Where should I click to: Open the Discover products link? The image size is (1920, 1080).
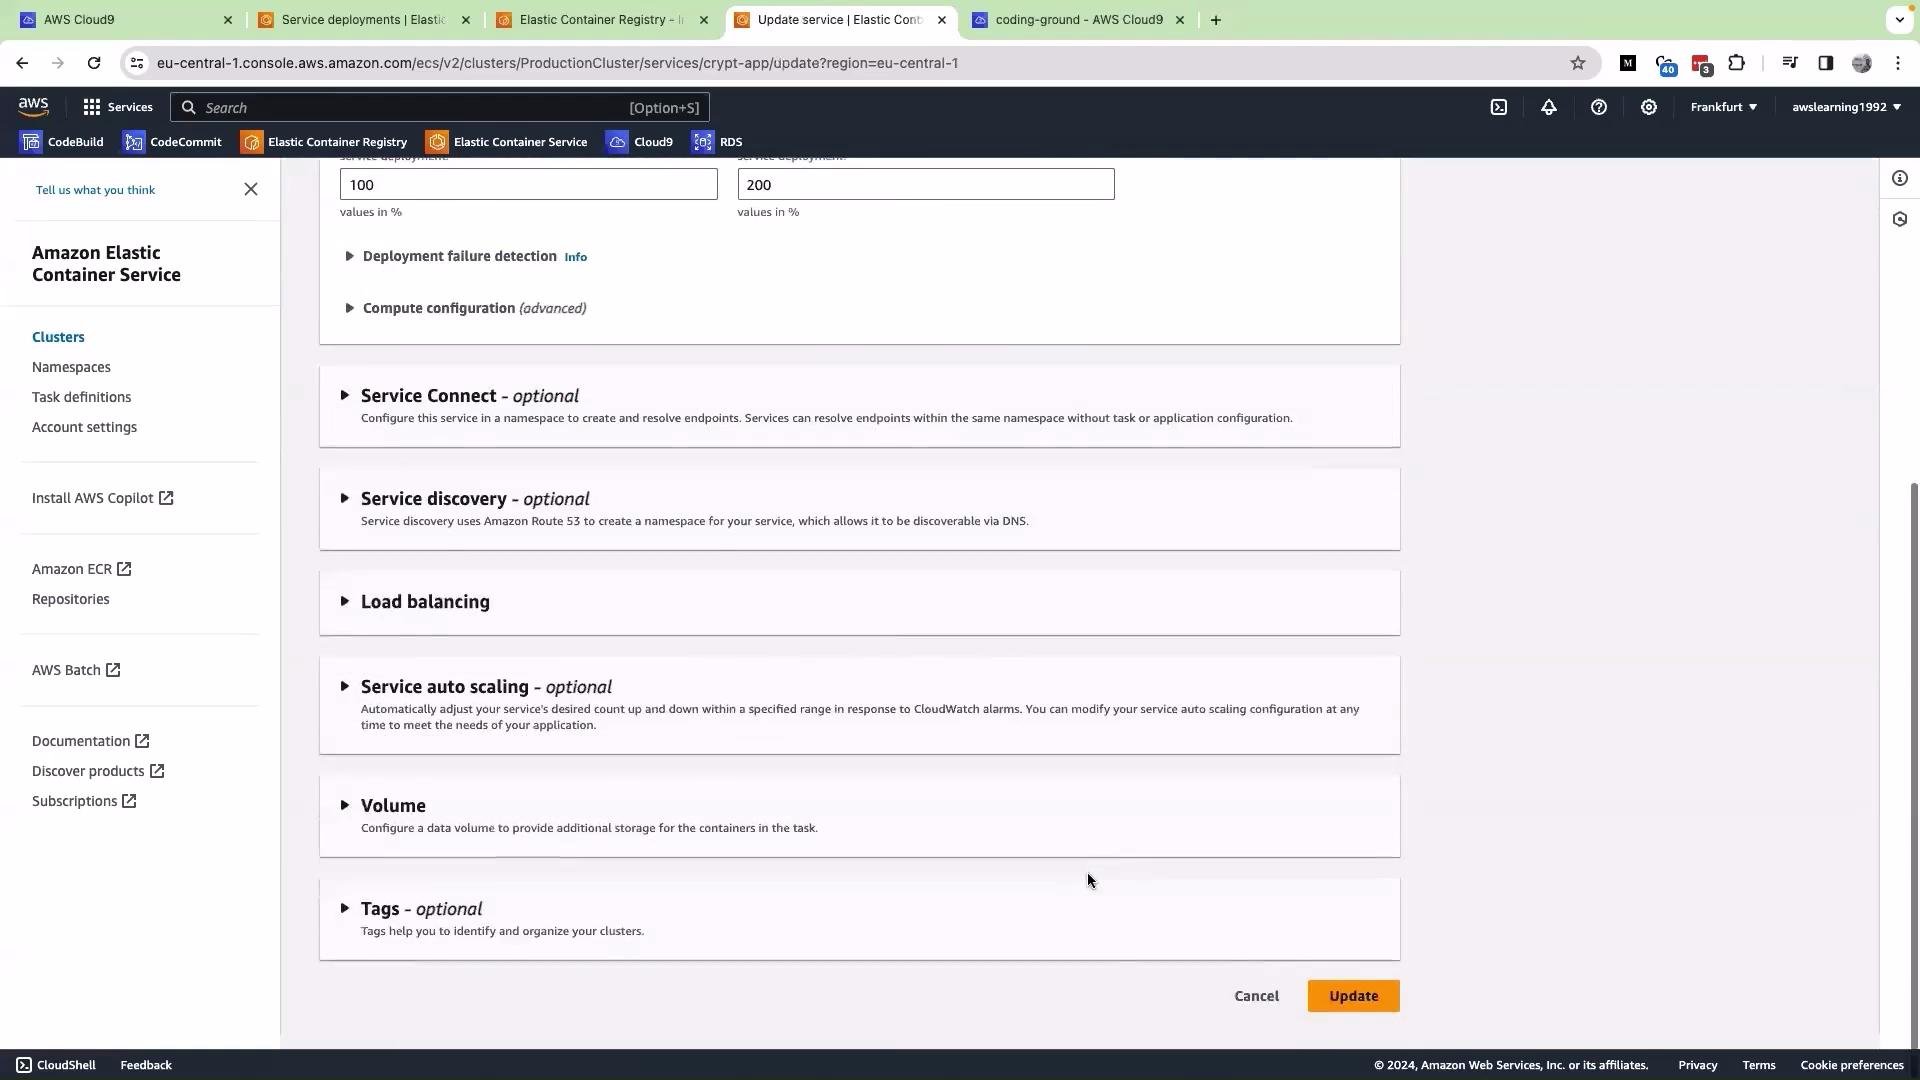(x=98, y=771)
